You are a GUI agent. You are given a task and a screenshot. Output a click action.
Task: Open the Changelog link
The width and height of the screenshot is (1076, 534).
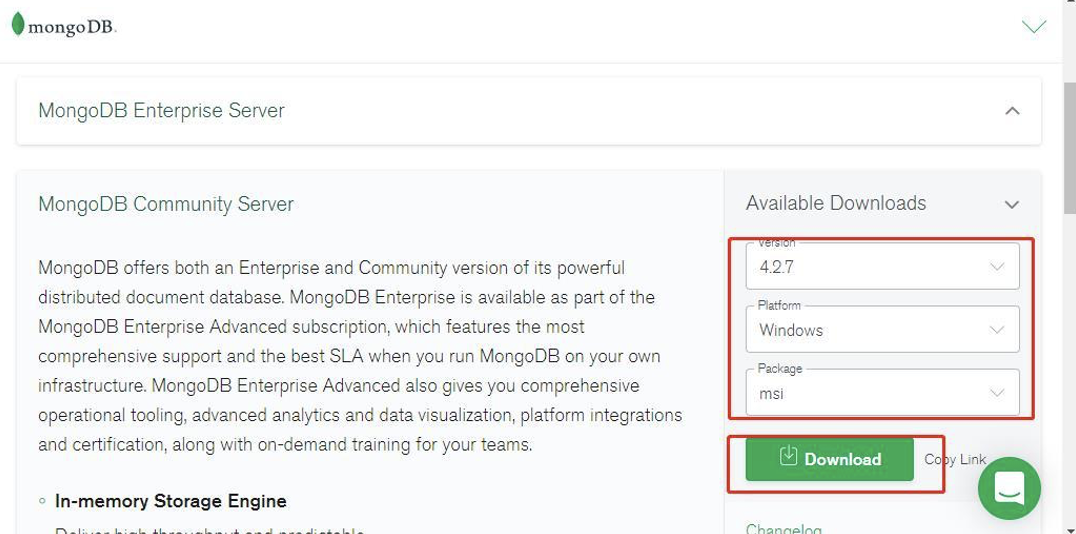(784, 529)
